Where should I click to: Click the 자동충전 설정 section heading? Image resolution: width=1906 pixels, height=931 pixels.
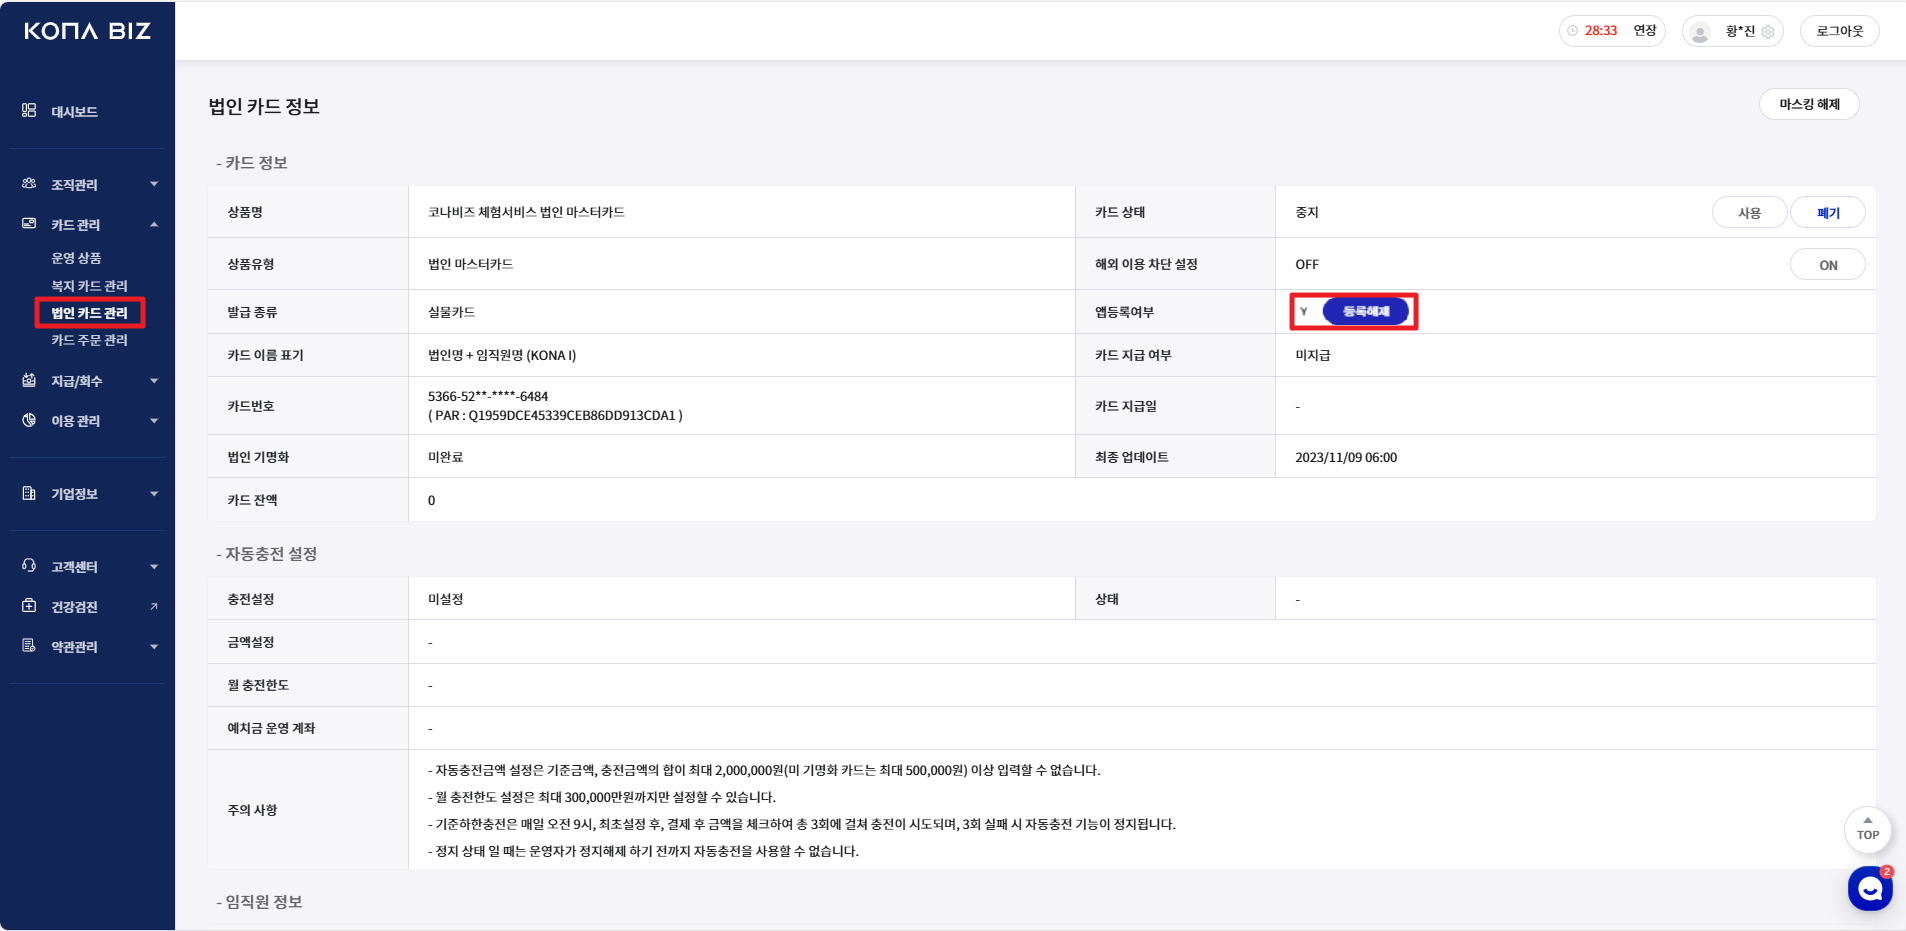[267, 554]
